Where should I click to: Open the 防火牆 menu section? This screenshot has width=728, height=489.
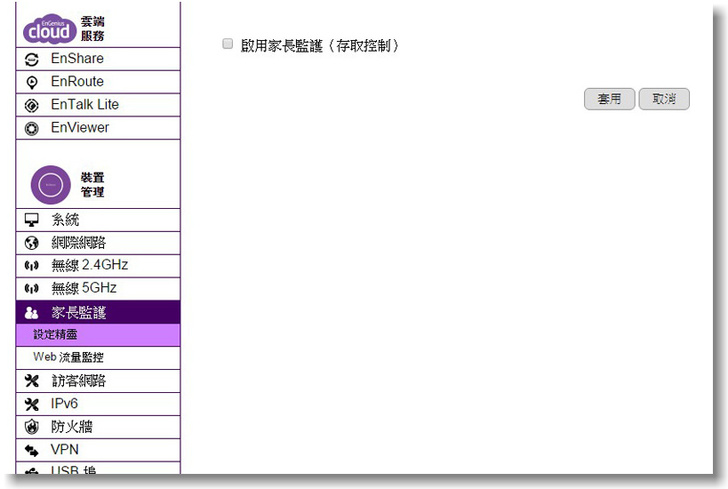(98, 427)
